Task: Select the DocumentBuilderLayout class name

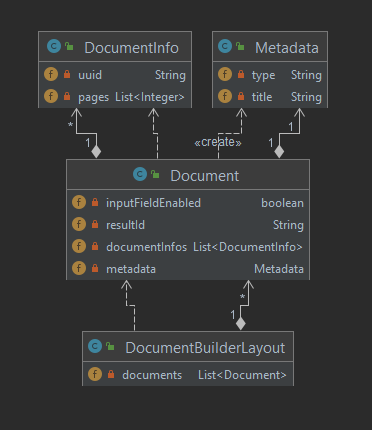Action: click(x=205, y=348)
